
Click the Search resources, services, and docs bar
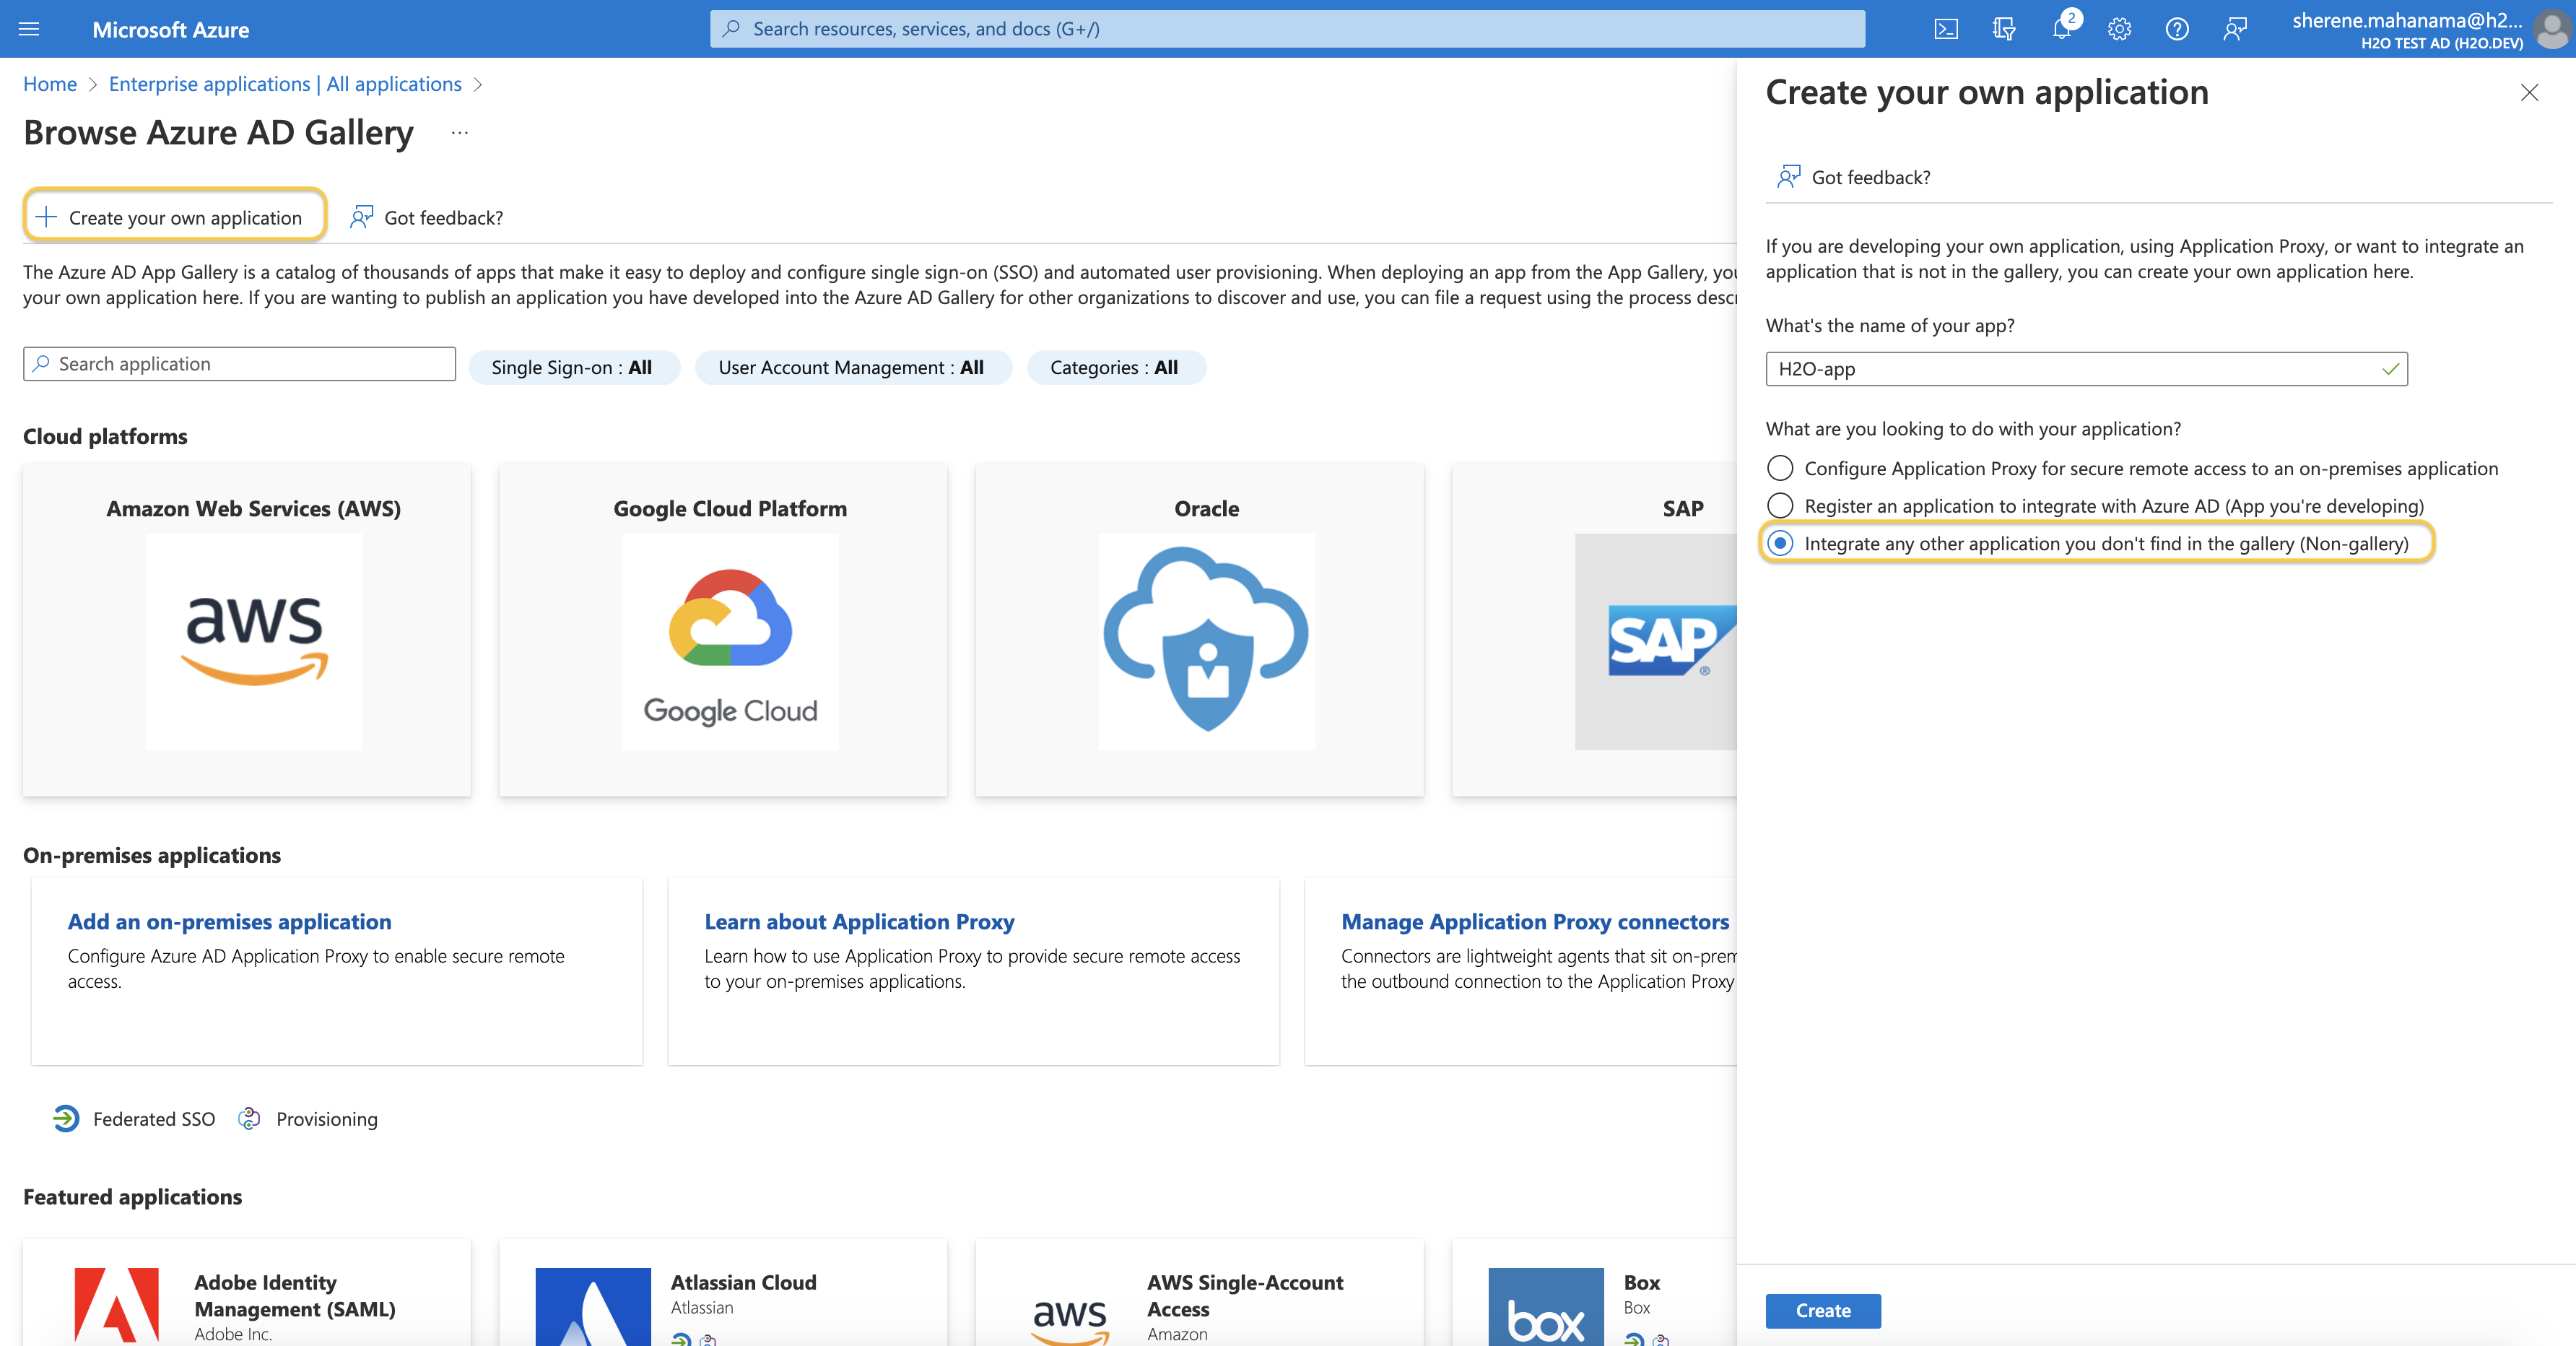[x=1287, y=29]
